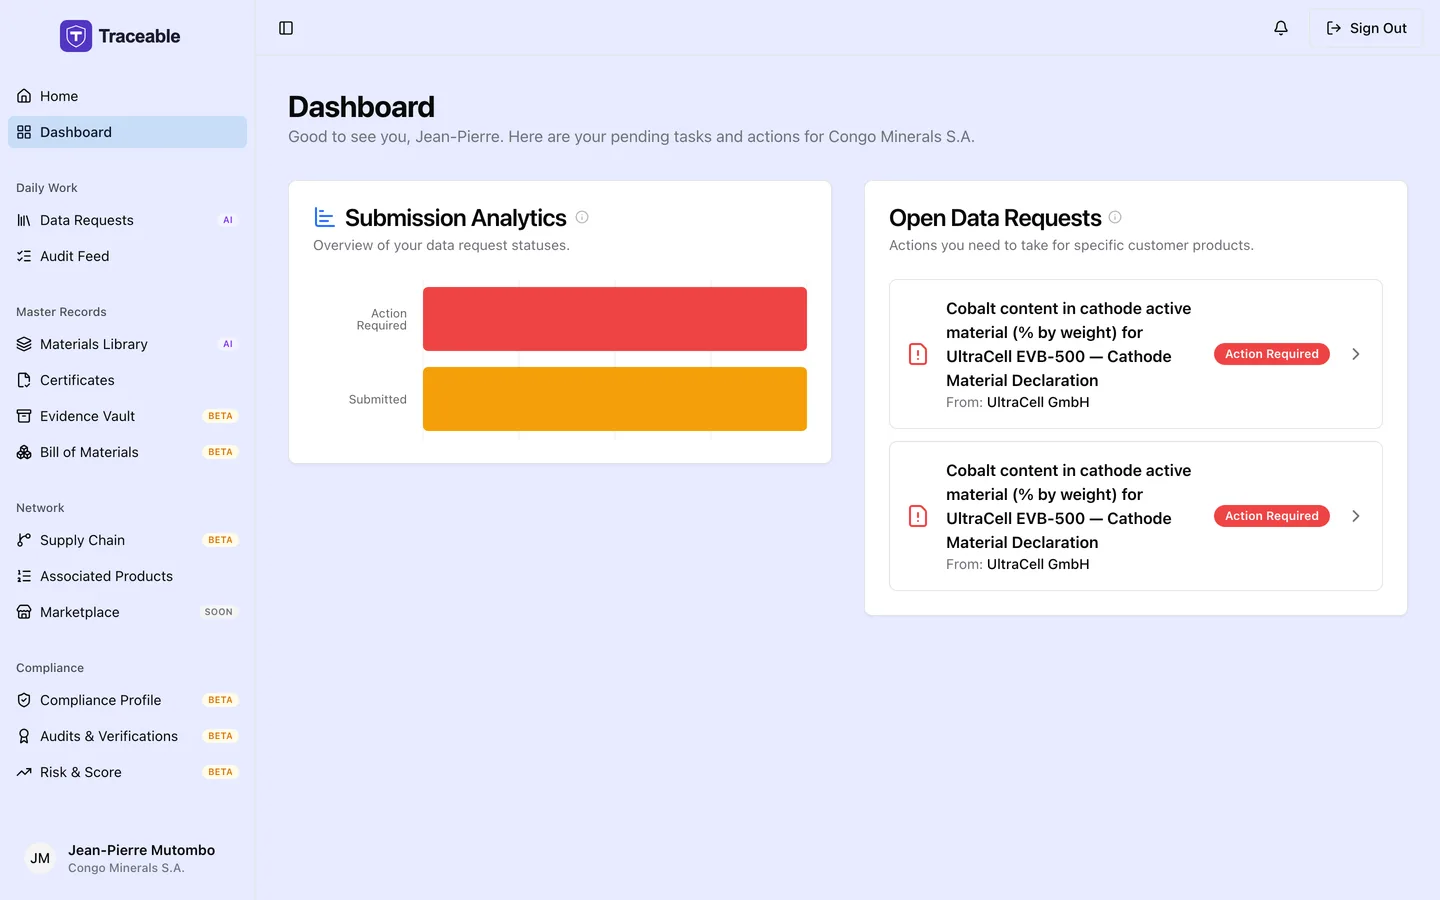The width and height of the screenshot is (1440, 900).
Task: Click the Traceable shield logo icon
Action: point(76,36)
